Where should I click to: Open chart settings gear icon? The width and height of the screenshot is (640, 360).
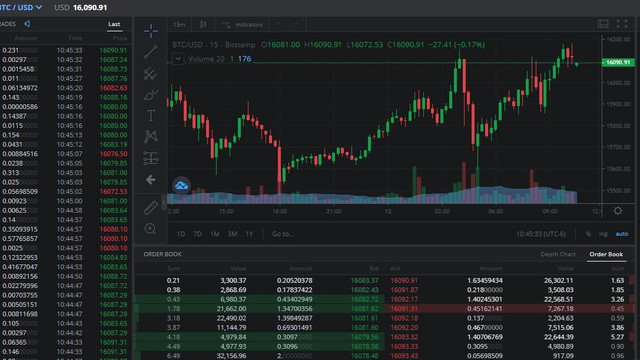pos(618,211)
